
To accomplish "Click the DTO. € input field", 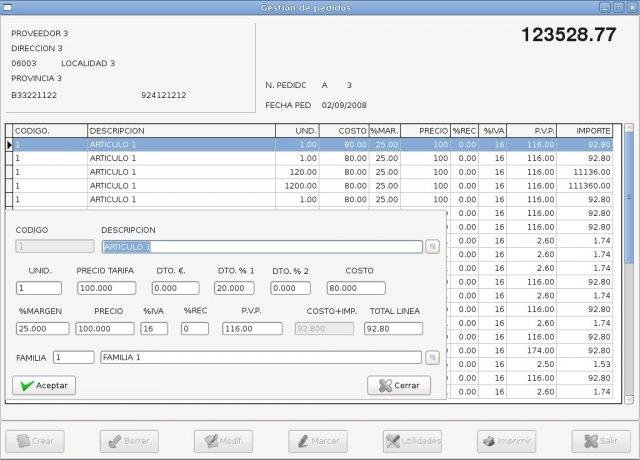I will (x=176, y=288).
